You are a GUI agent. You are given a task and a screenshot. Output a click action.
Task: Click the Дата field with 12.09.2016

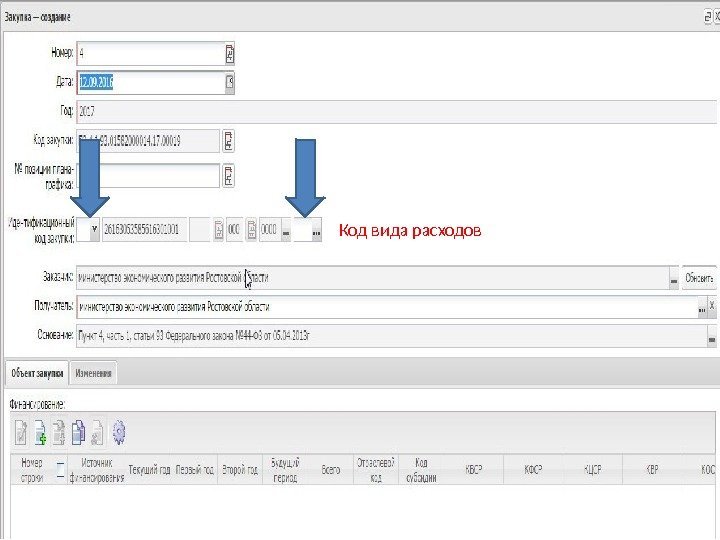point(151,83)
